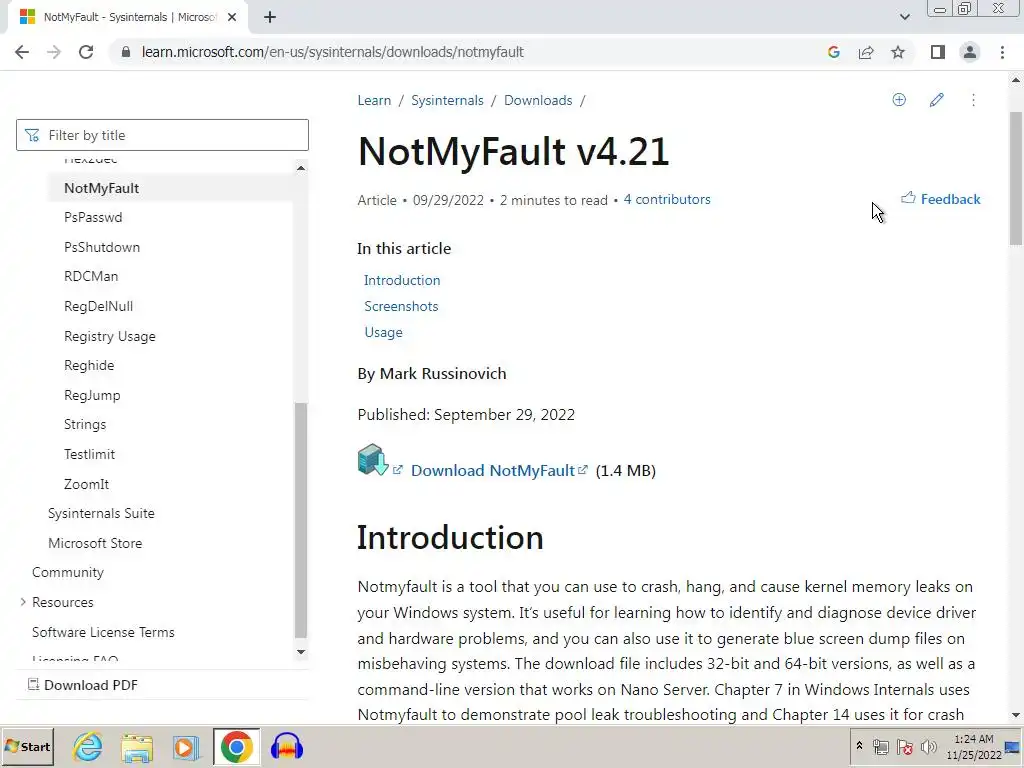Open the headphones audio app in taskbar
This screenshot has width=1024, height=768.
(287, 747)
